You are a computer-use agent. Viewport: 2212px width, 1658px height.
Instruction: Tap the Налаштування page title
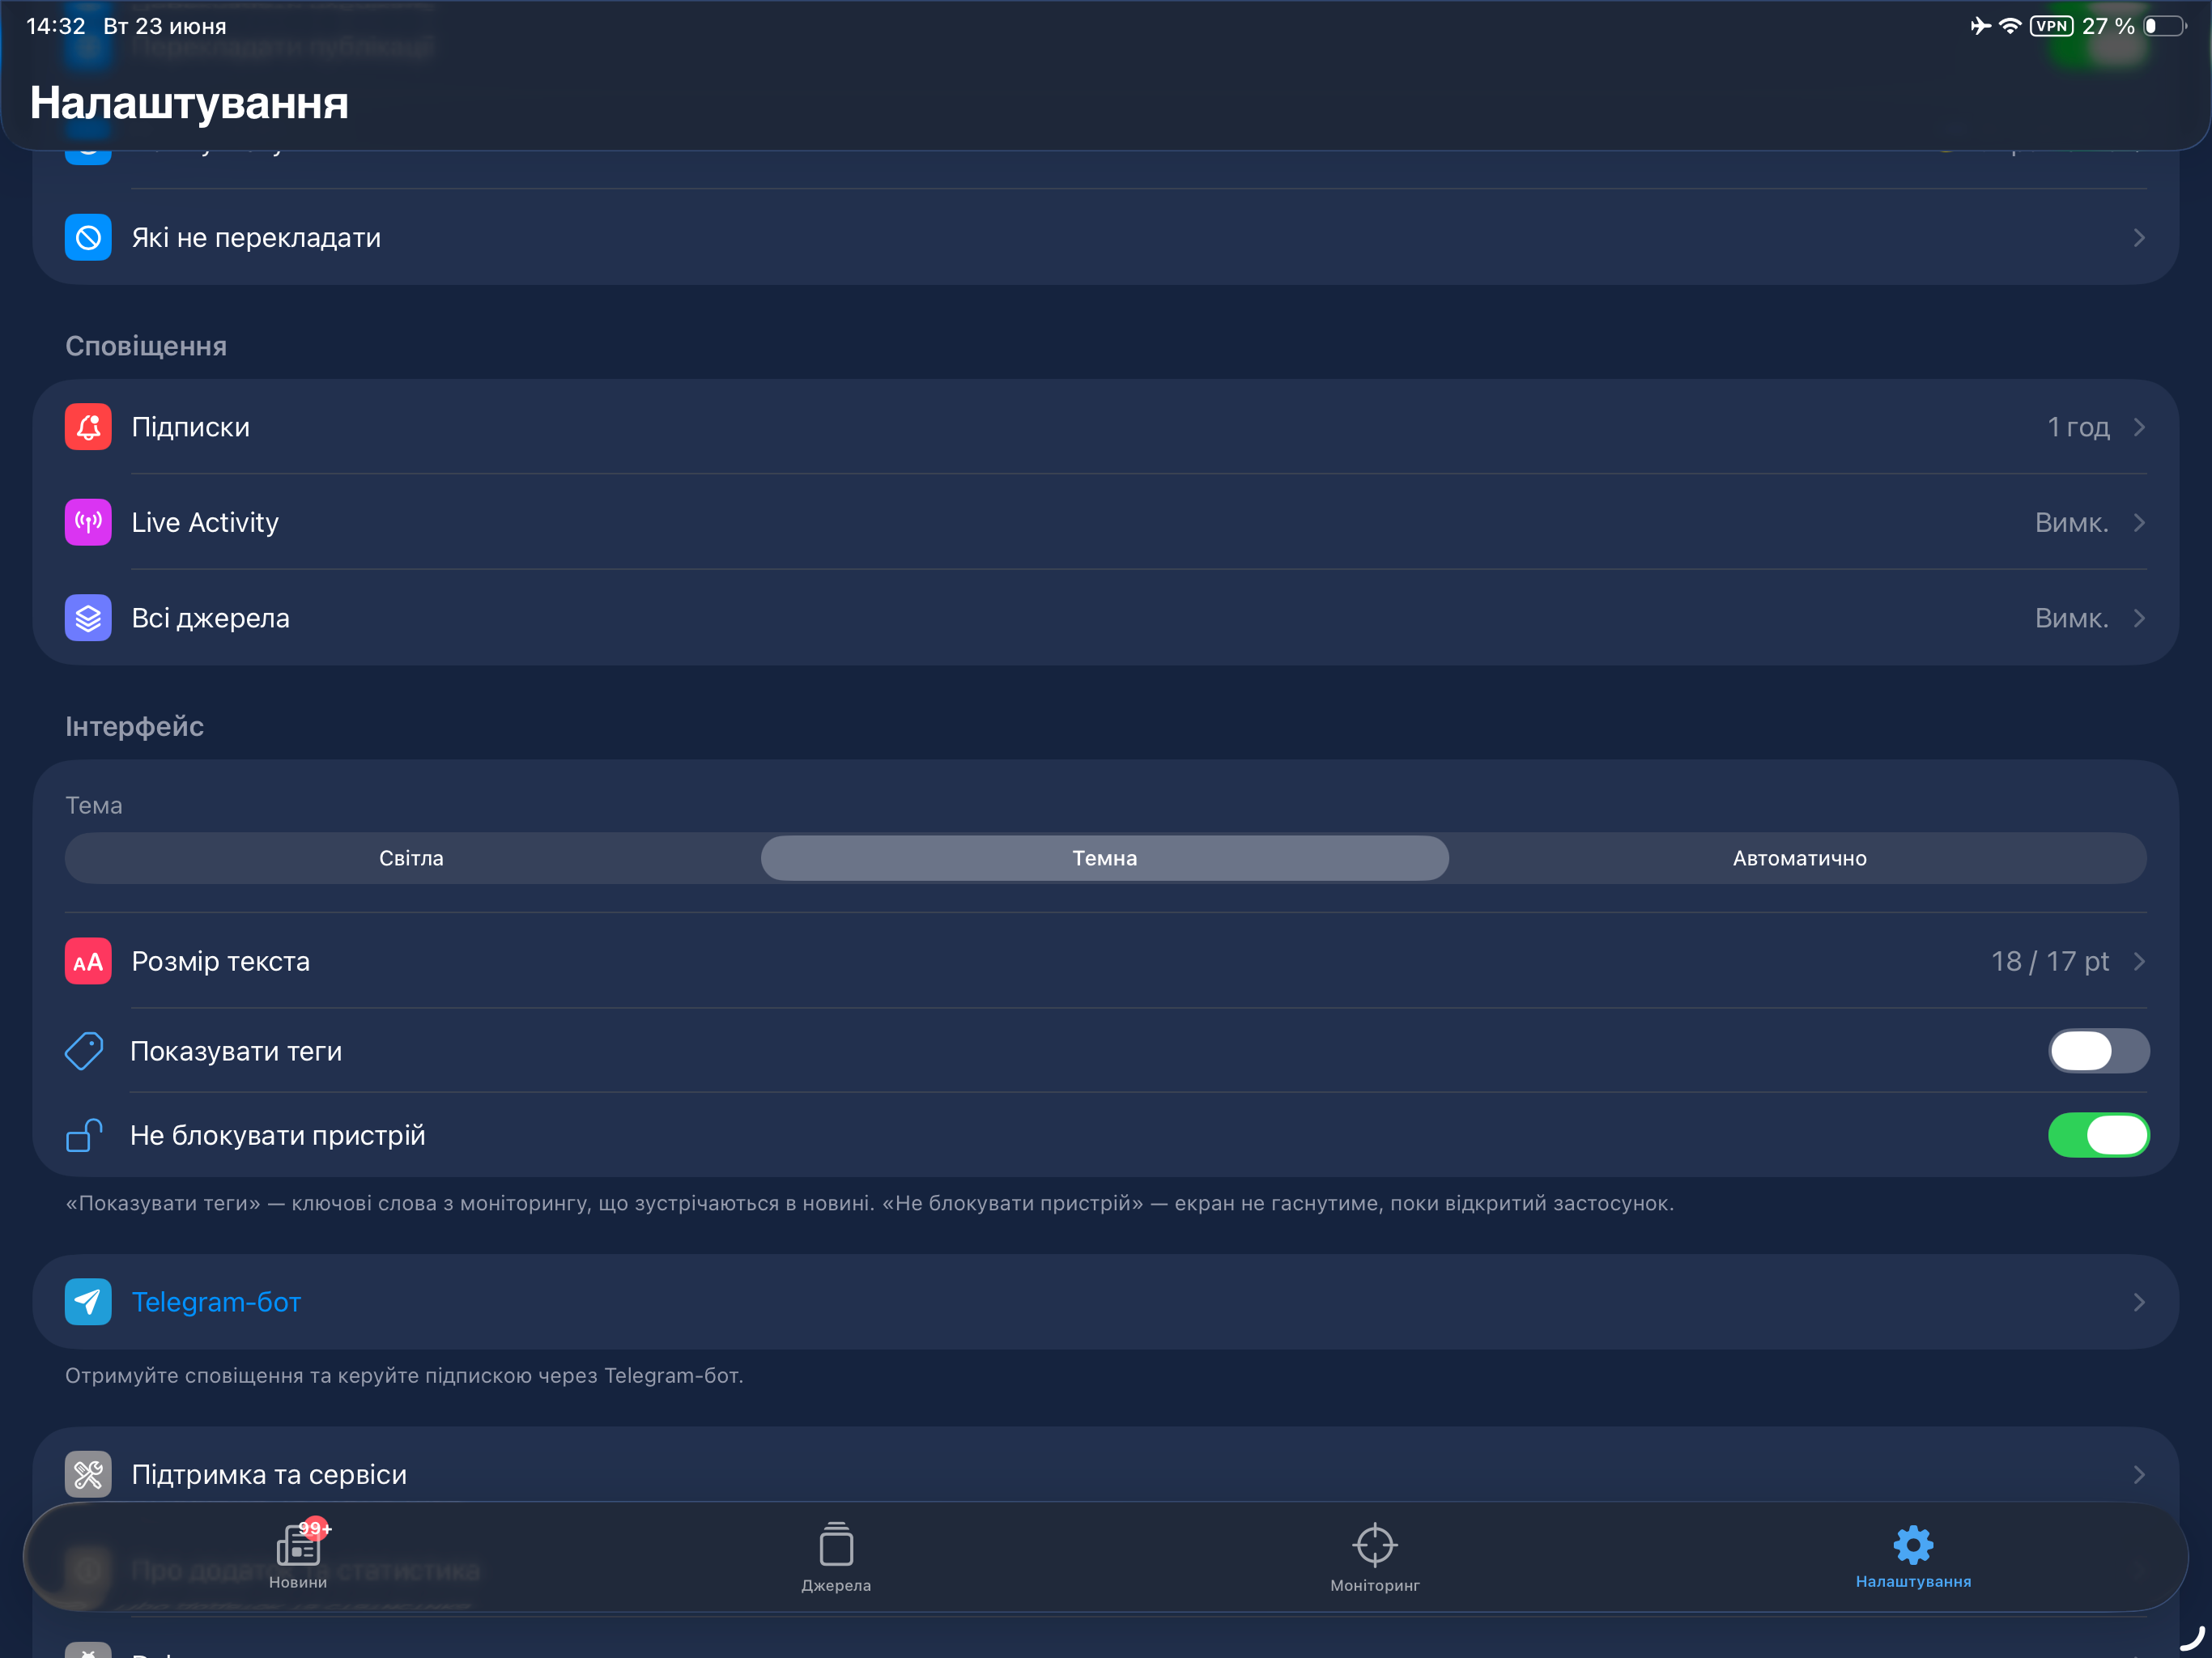tap(189, 102)
